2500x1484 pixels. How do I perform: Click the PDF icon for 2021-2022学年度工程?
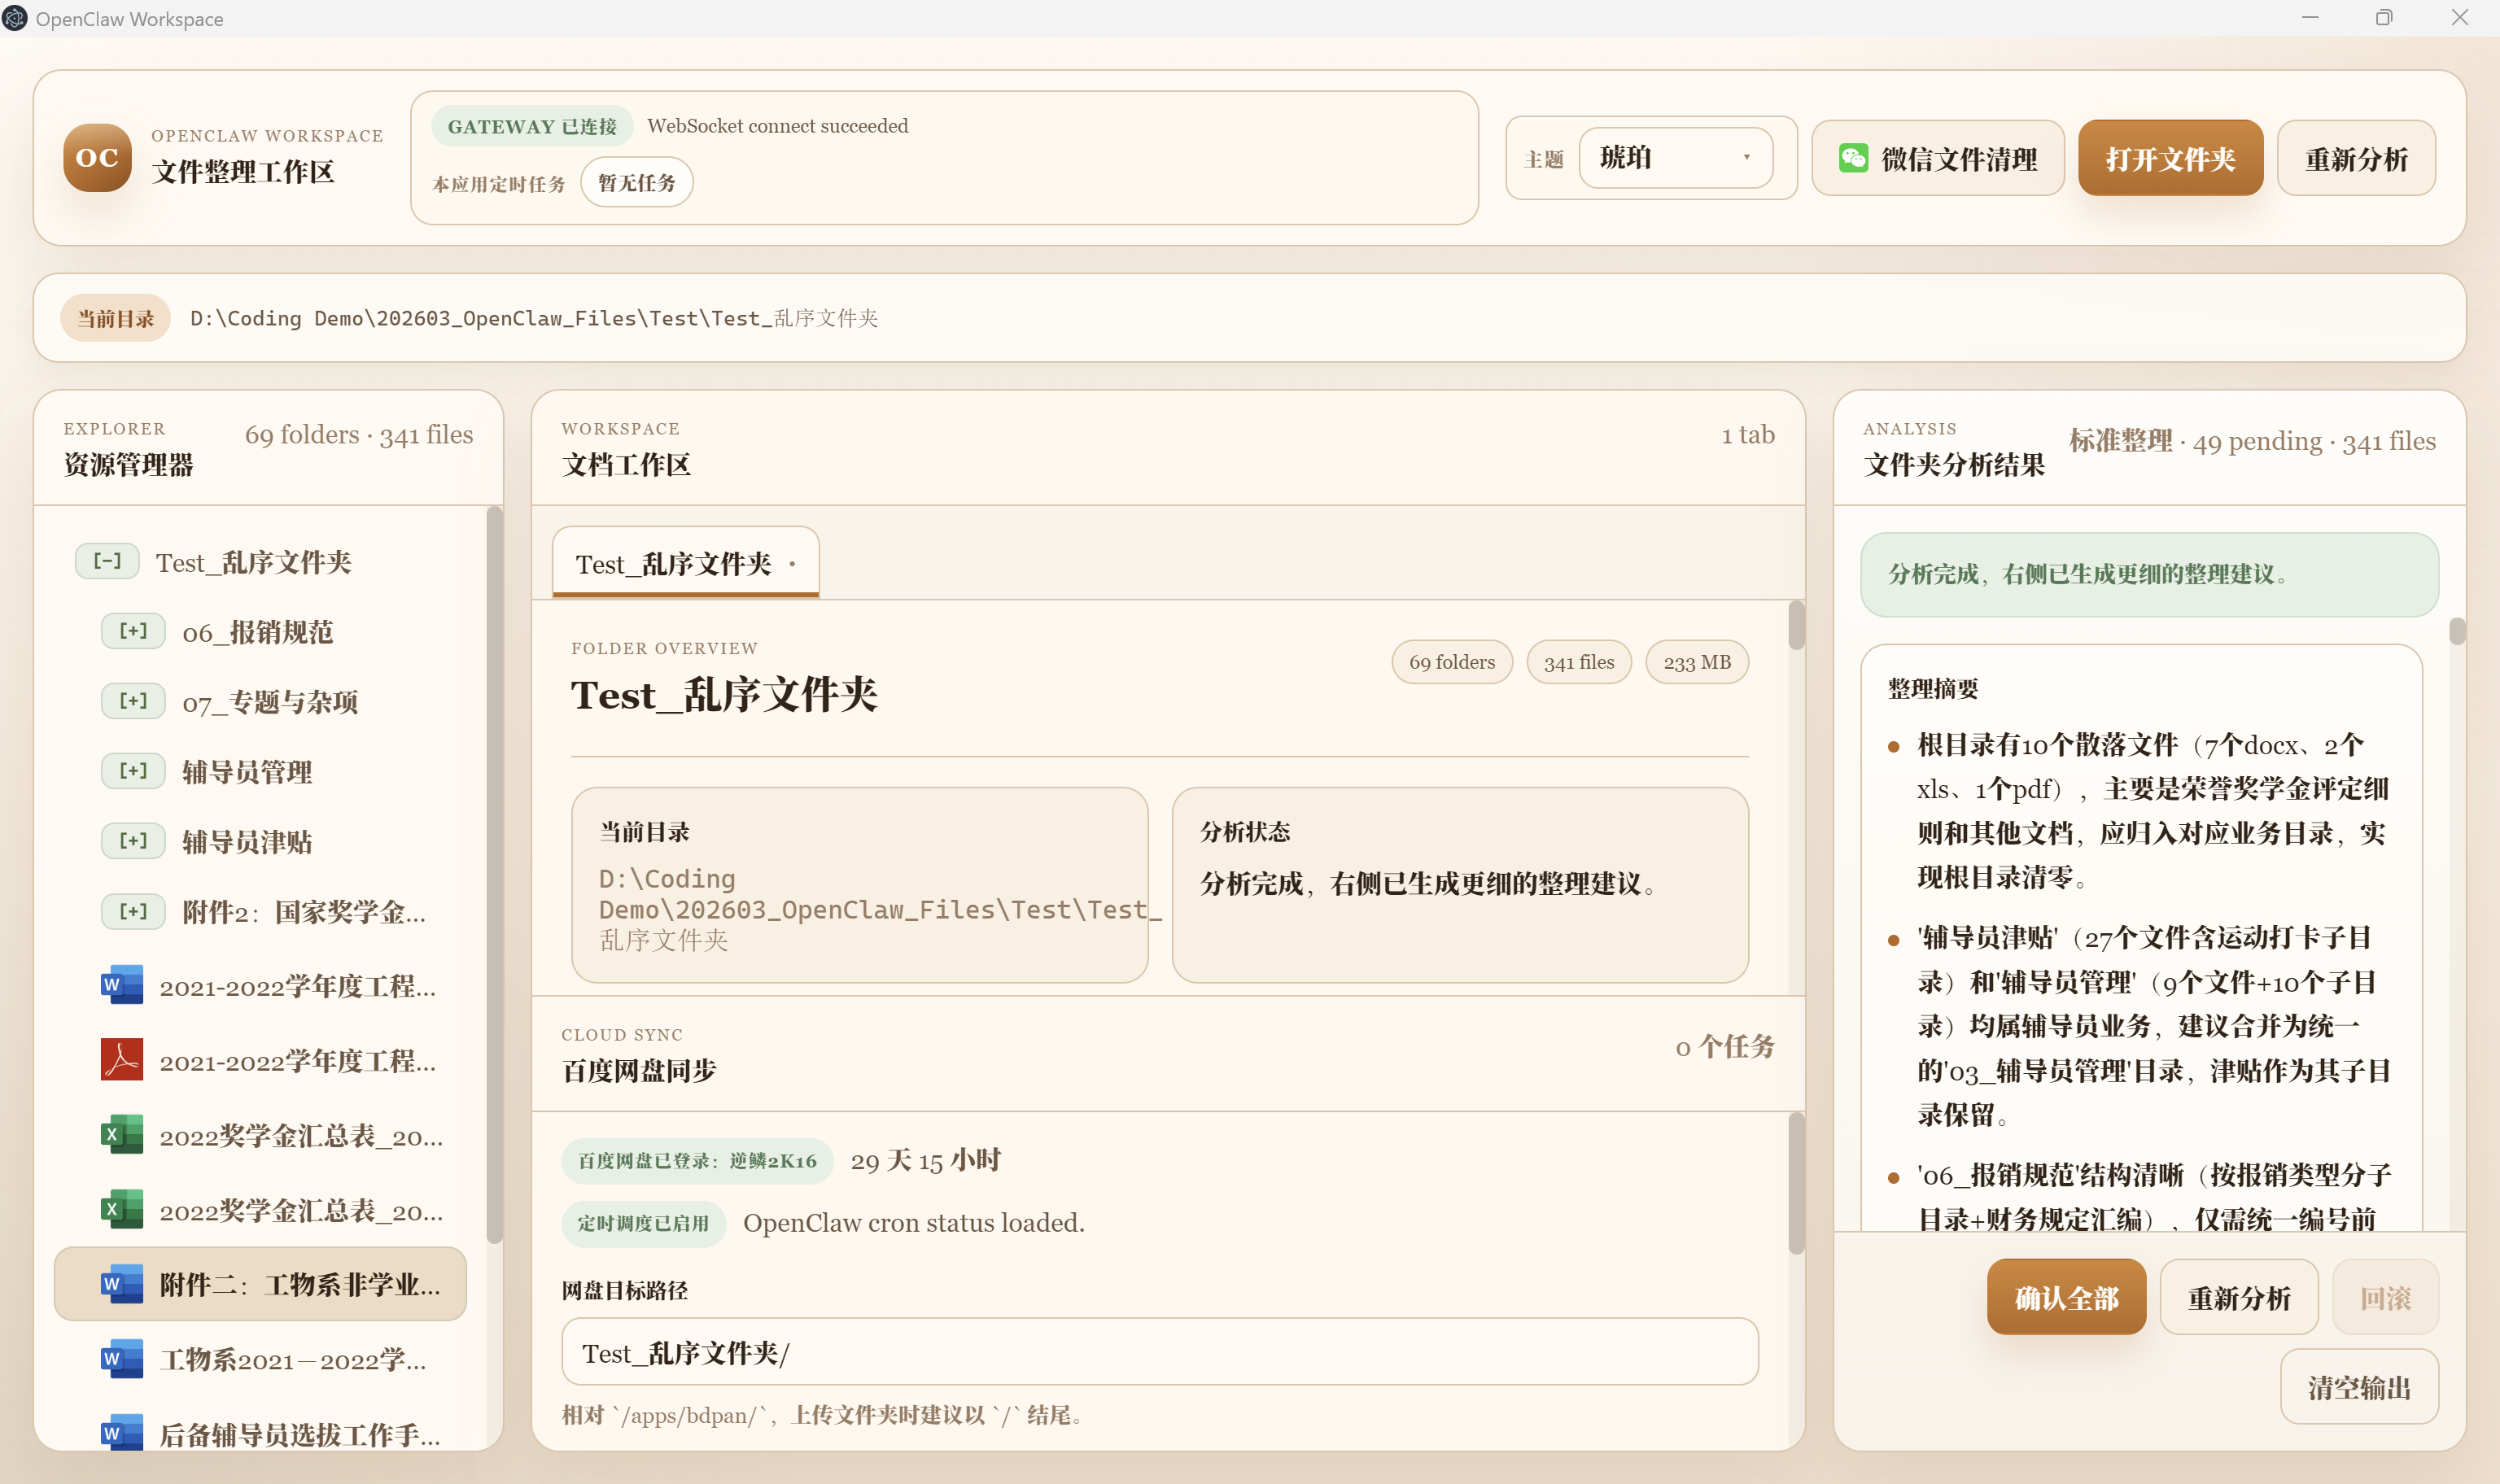[122, 1060]
